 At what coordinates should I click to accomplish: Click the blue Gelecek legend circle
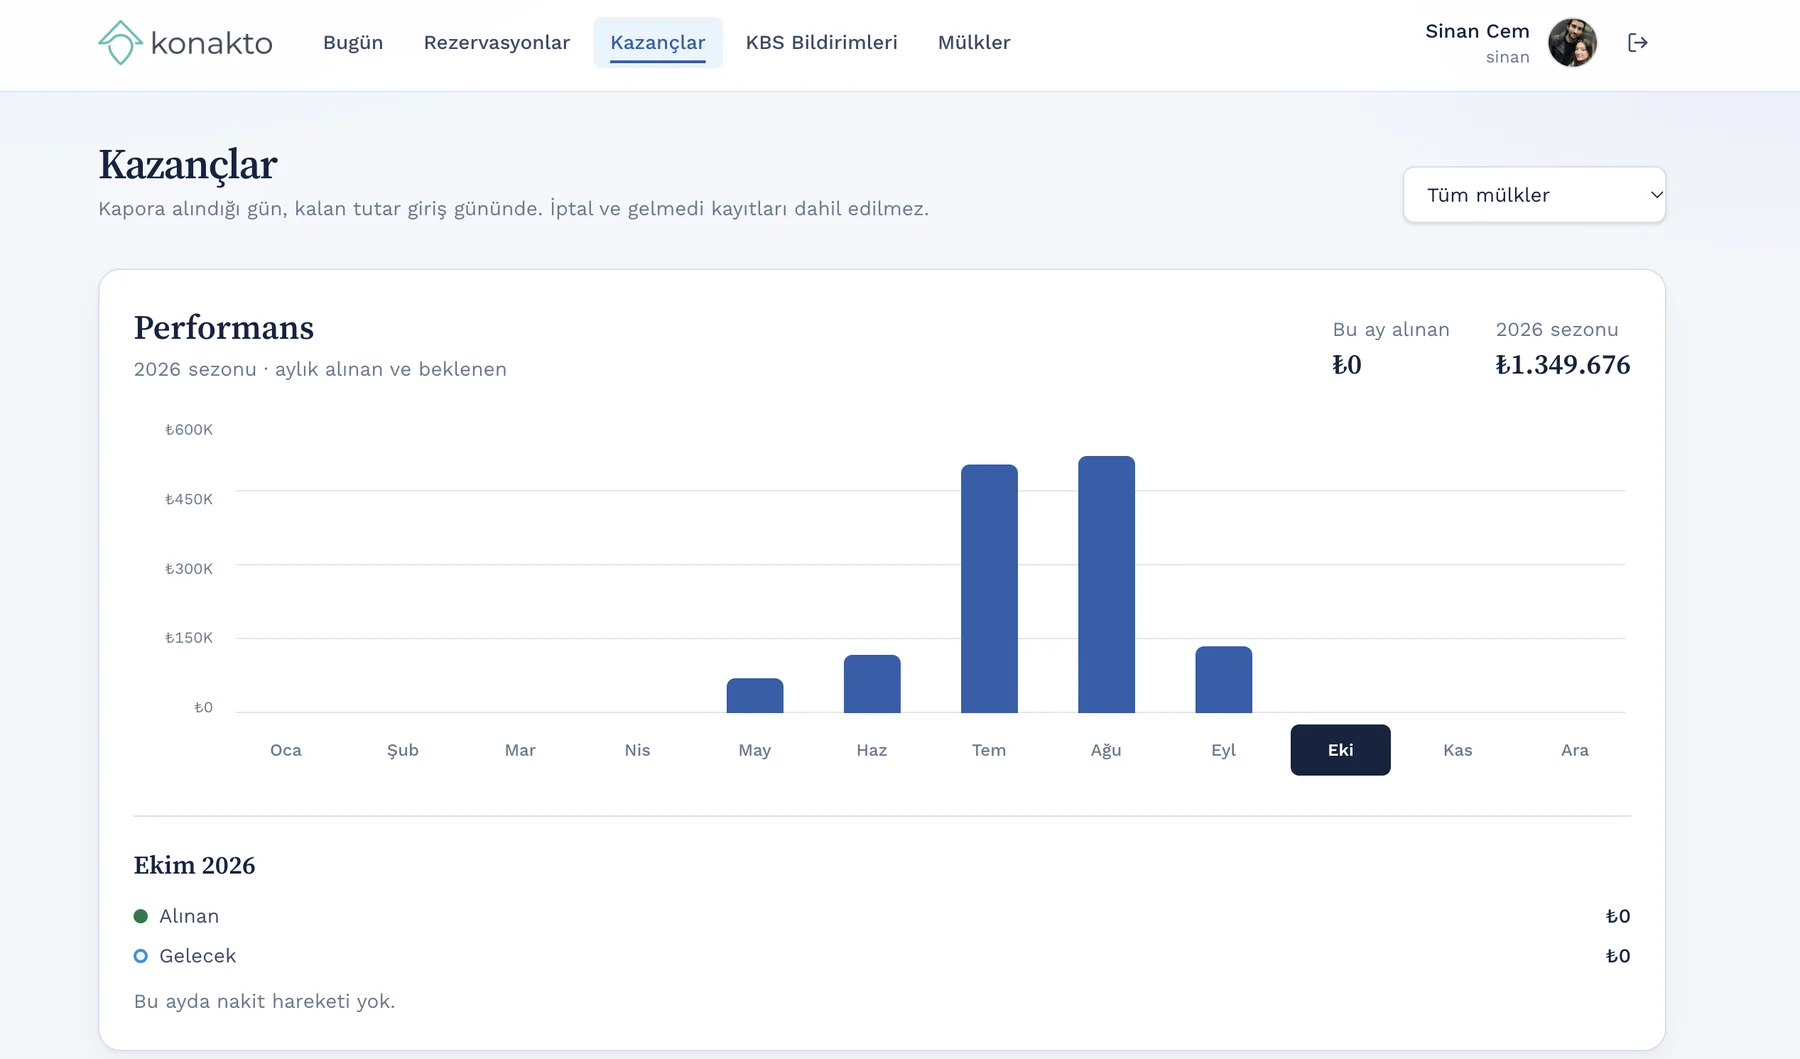[x=141, y=956]
